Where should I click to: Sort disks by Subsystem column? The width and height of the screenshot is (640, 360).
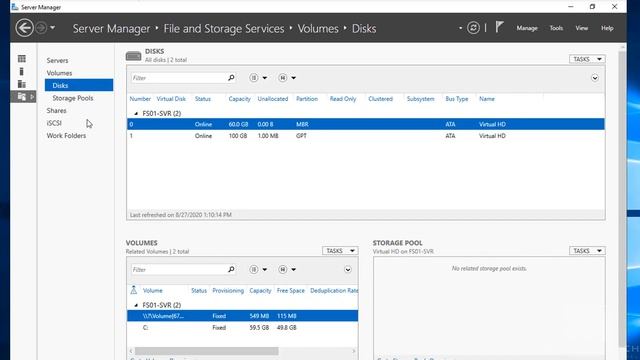(420, 99)
